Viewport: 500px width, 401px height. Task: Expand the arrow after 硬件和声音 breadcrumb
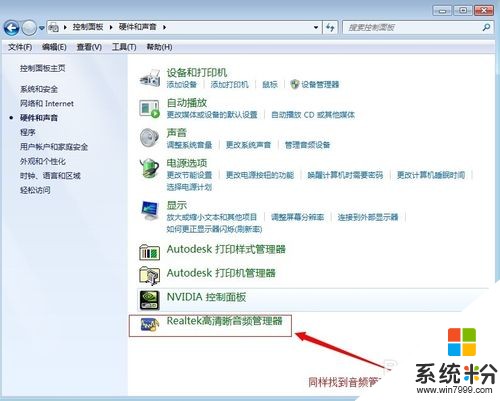[x=164, y=27]
